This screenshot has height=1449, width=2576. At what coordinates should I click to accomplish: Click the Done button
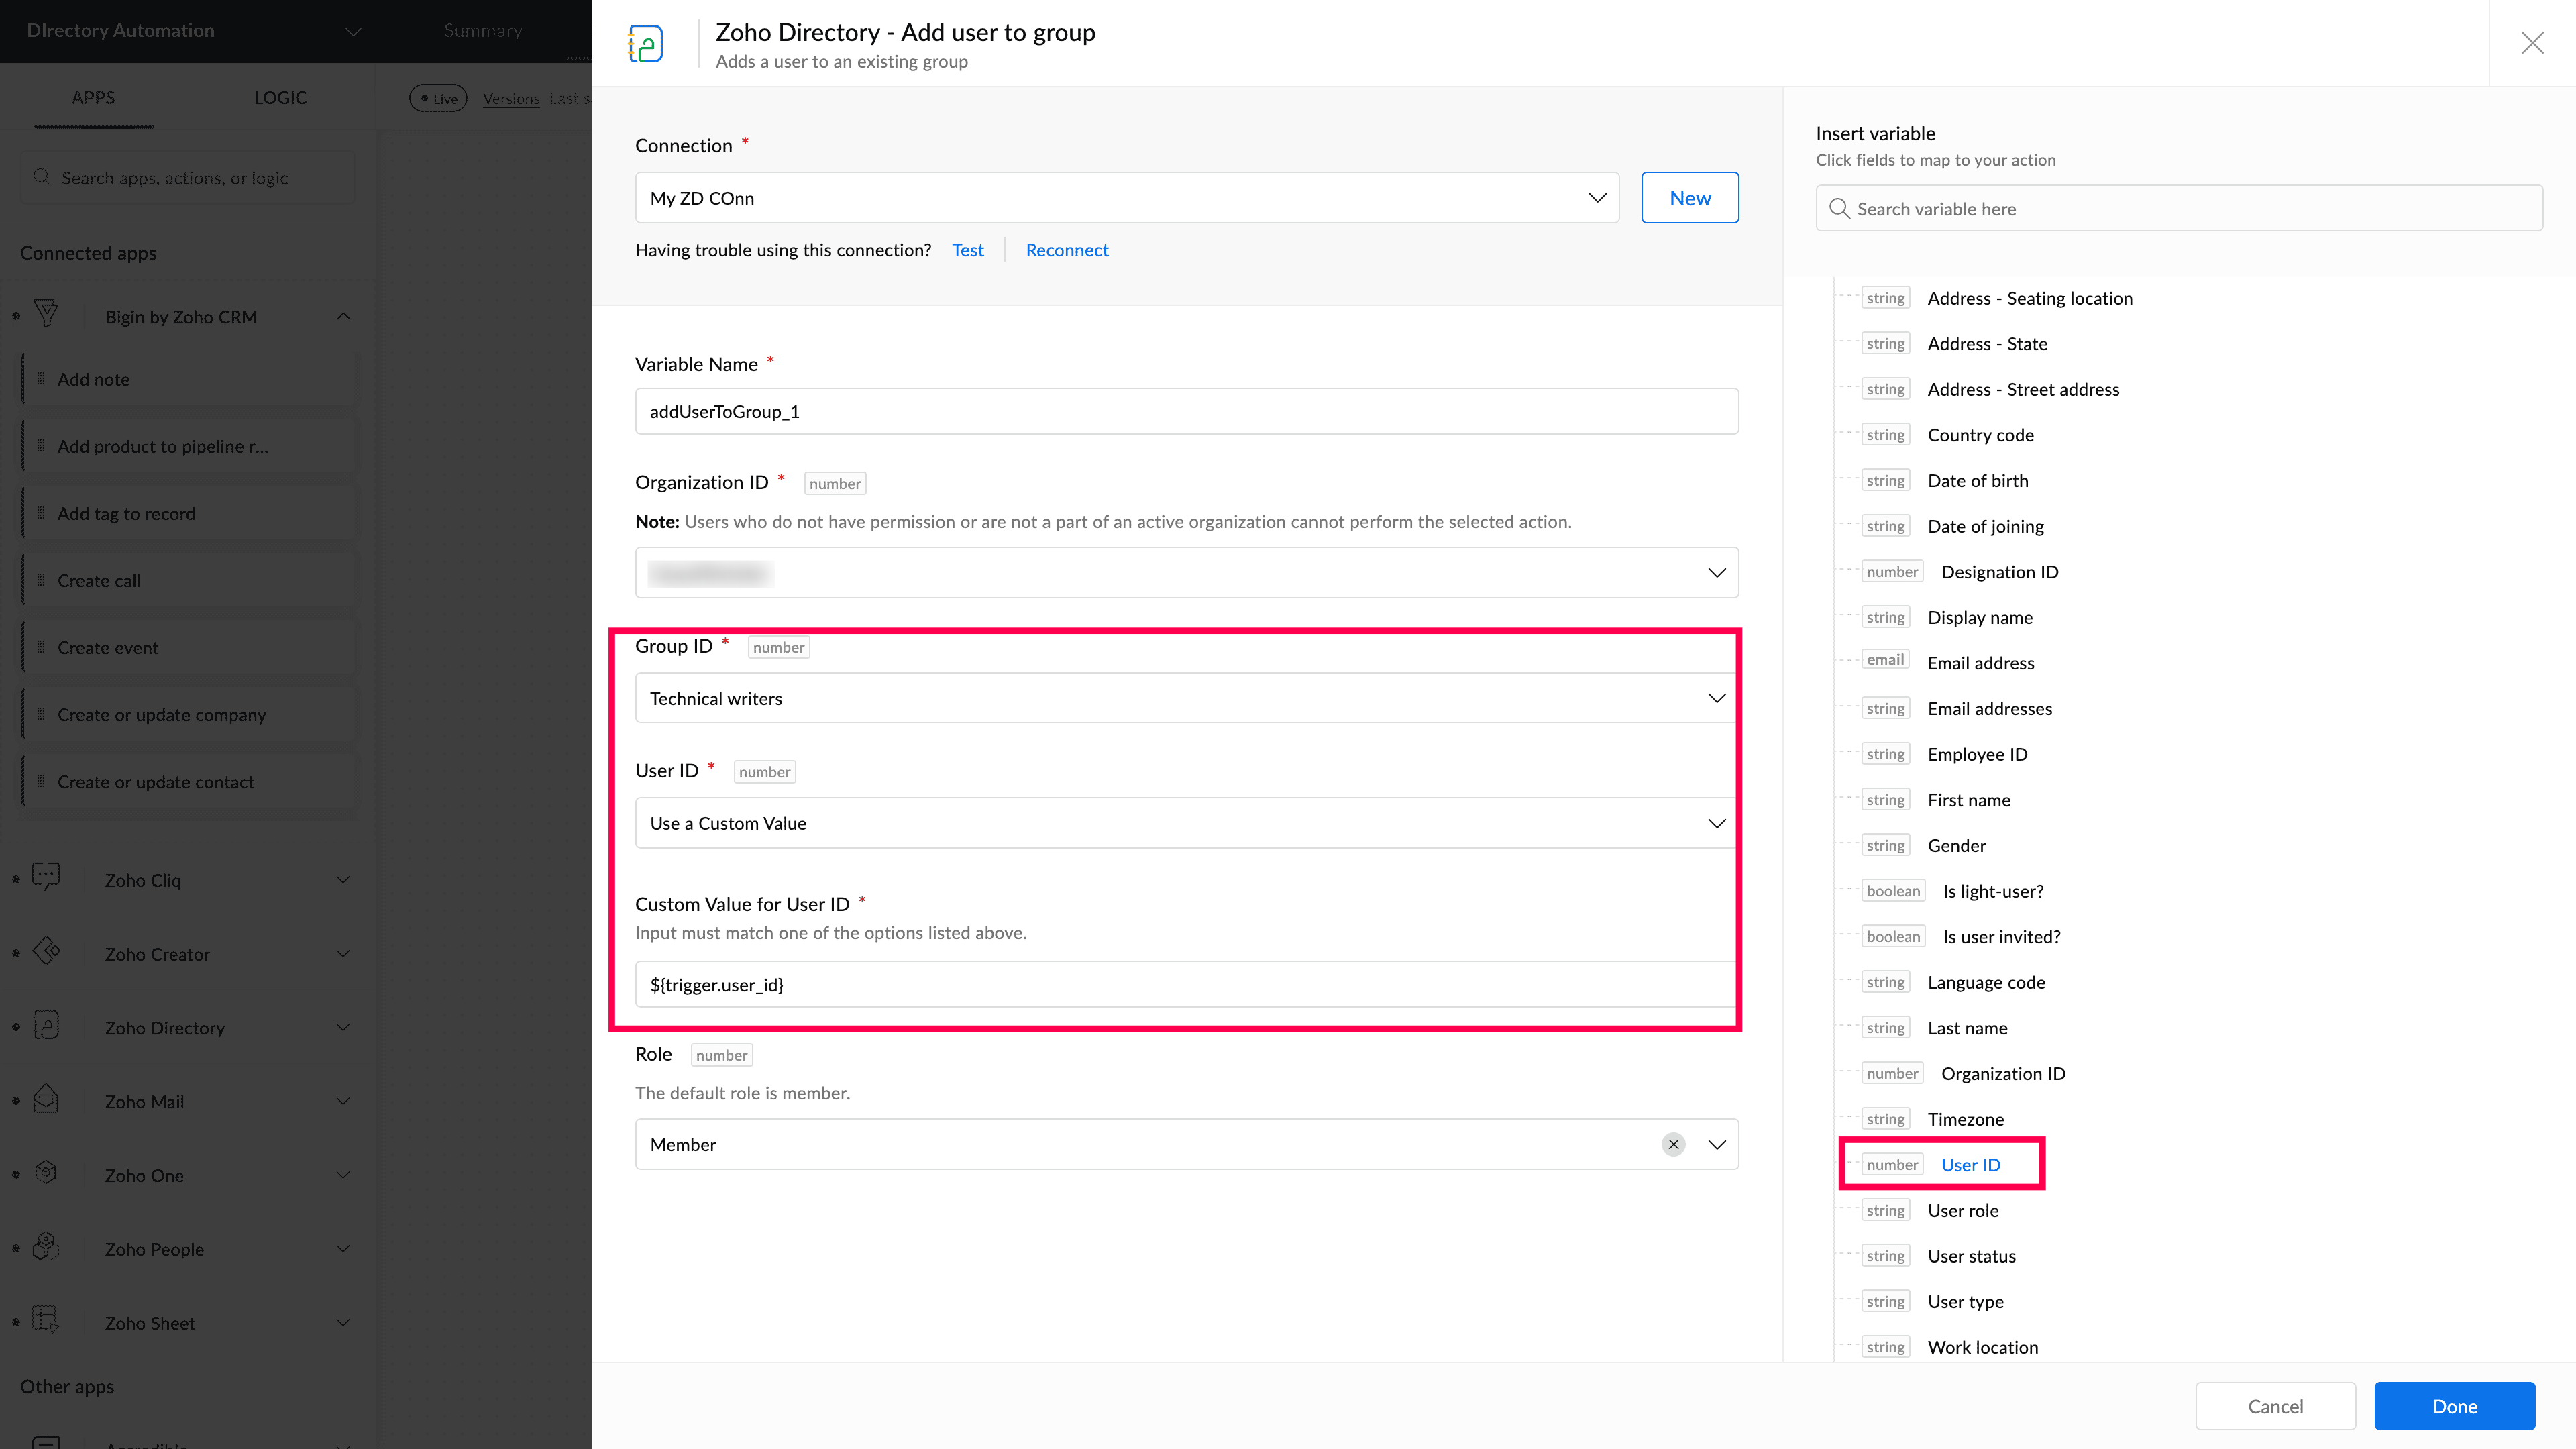coord(2454,1406)
